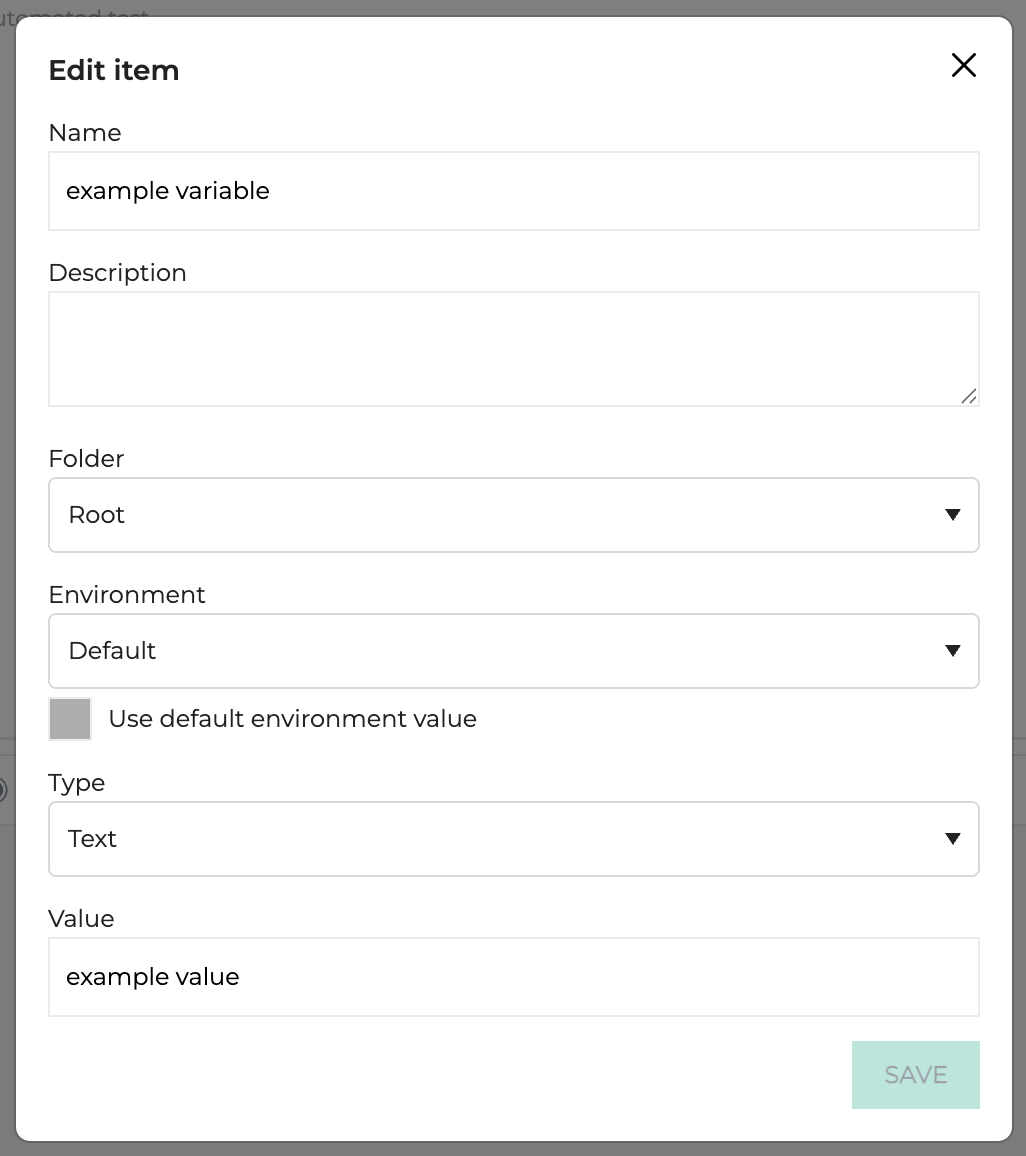Focus the Name field containing 'example variable'

514,191
